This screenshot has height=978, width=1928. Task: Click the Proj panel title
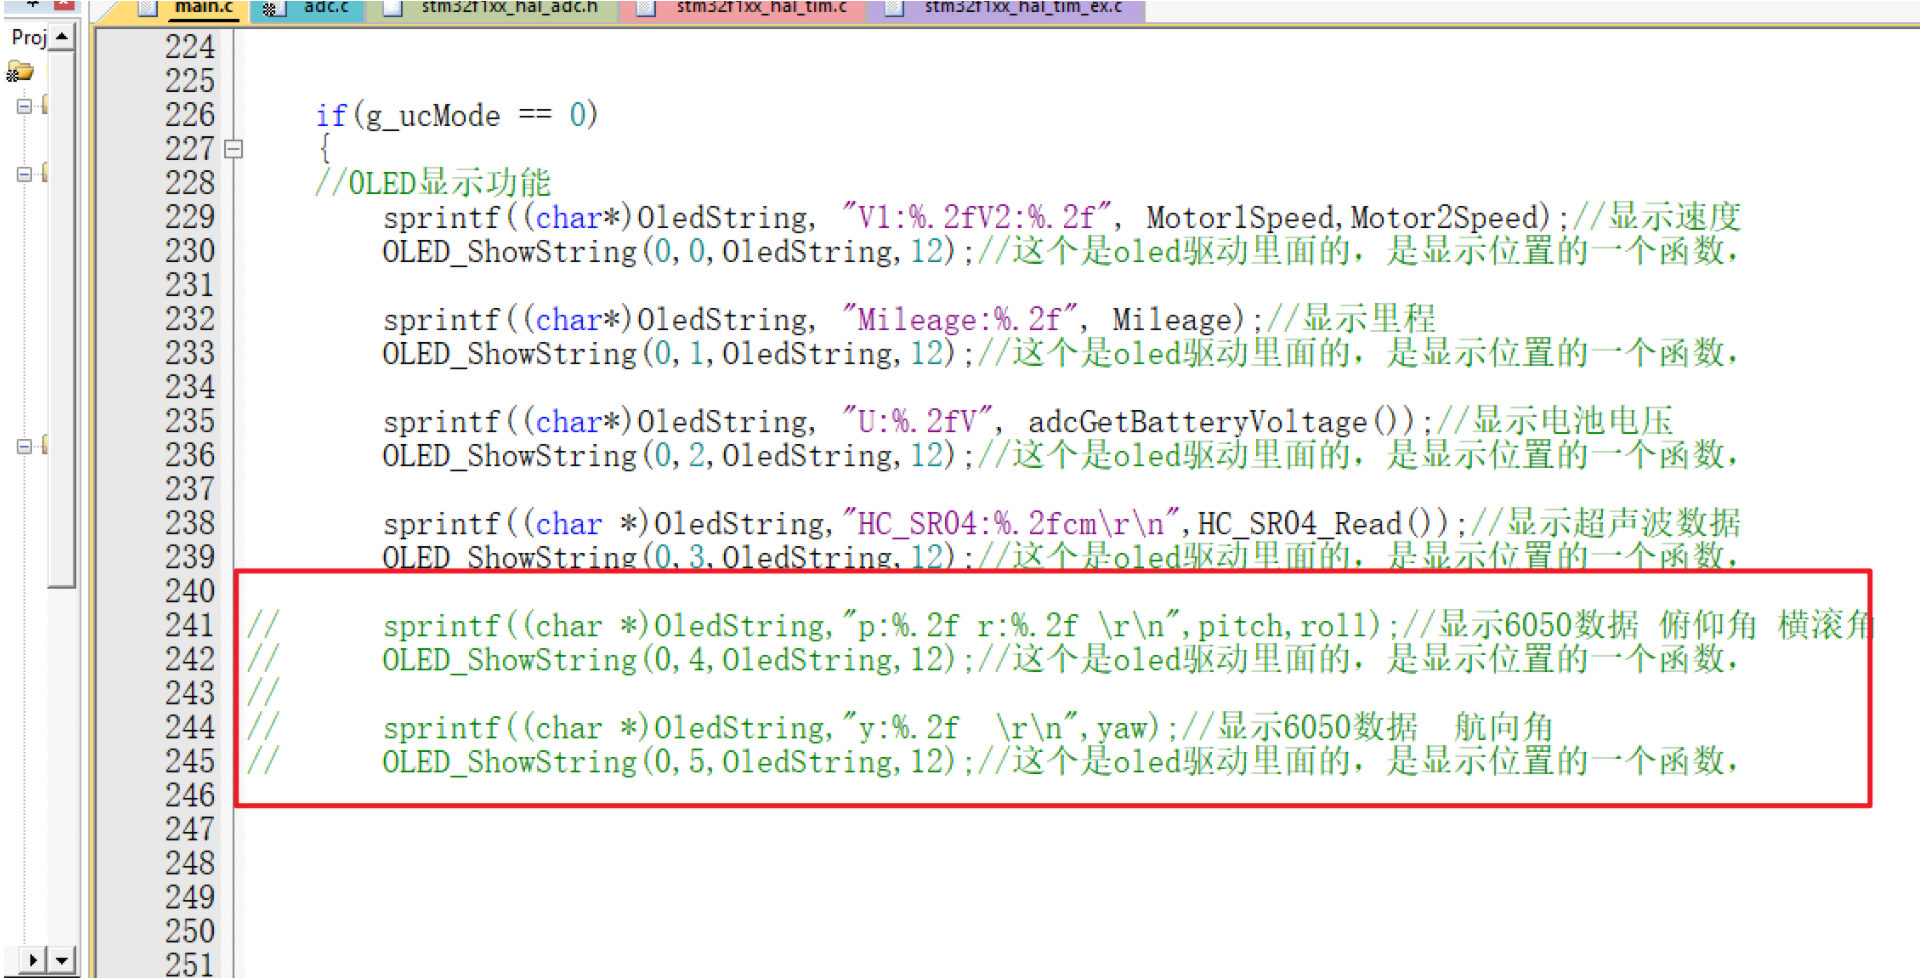[x=28, y=38]
